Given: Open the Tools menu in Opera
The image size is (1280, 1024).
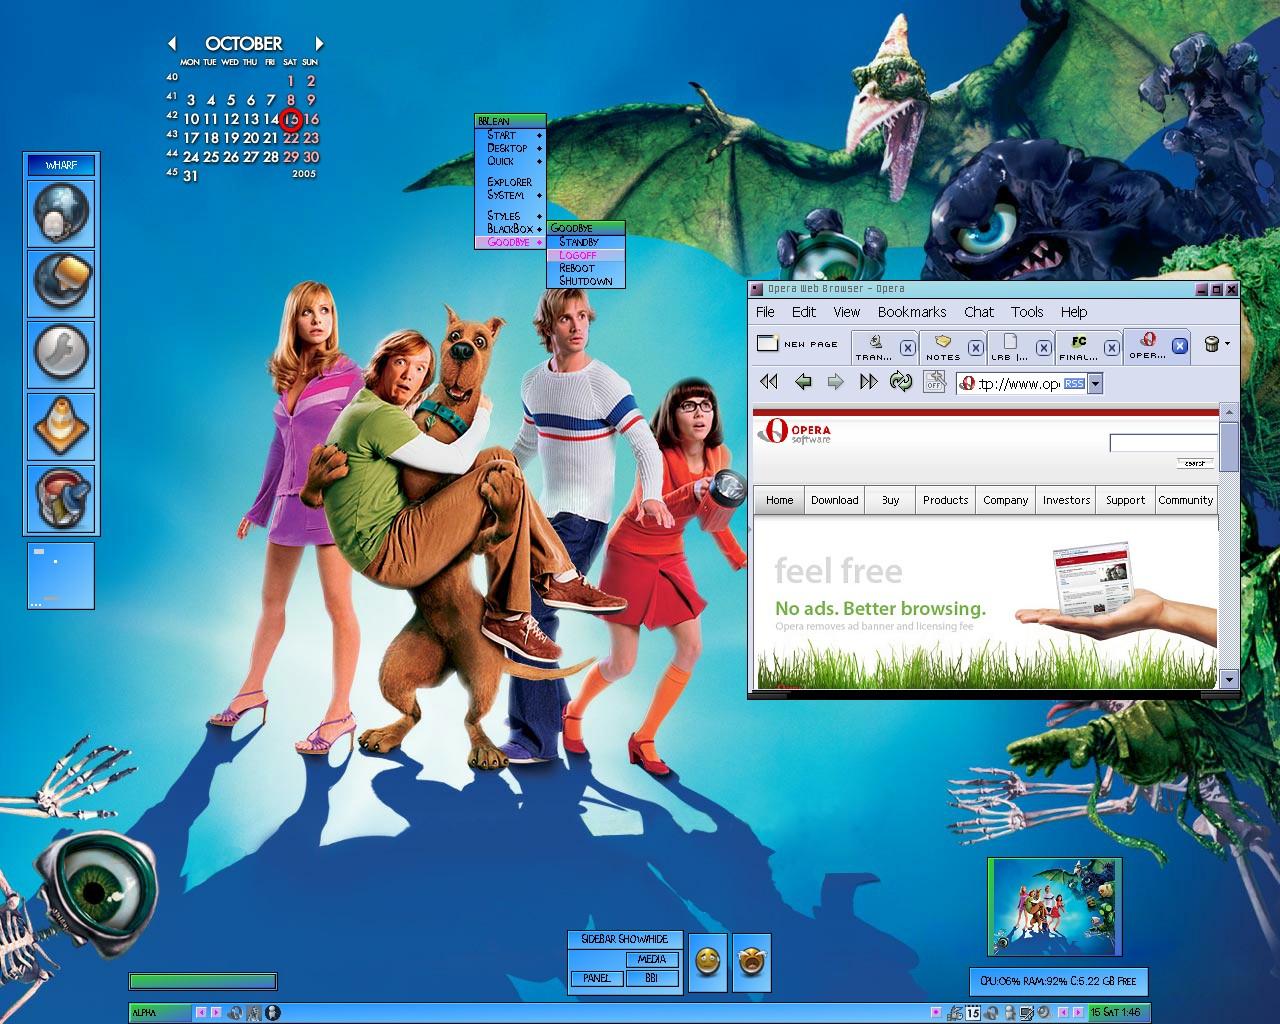Looking at the screenshot, I should pyautogui.click(x=1027, y=312).
